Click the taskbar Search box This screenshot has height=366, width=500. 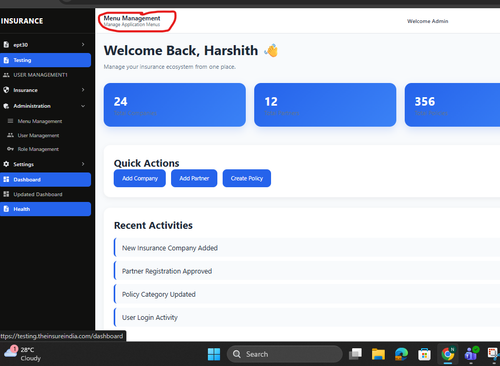[284, 354]
